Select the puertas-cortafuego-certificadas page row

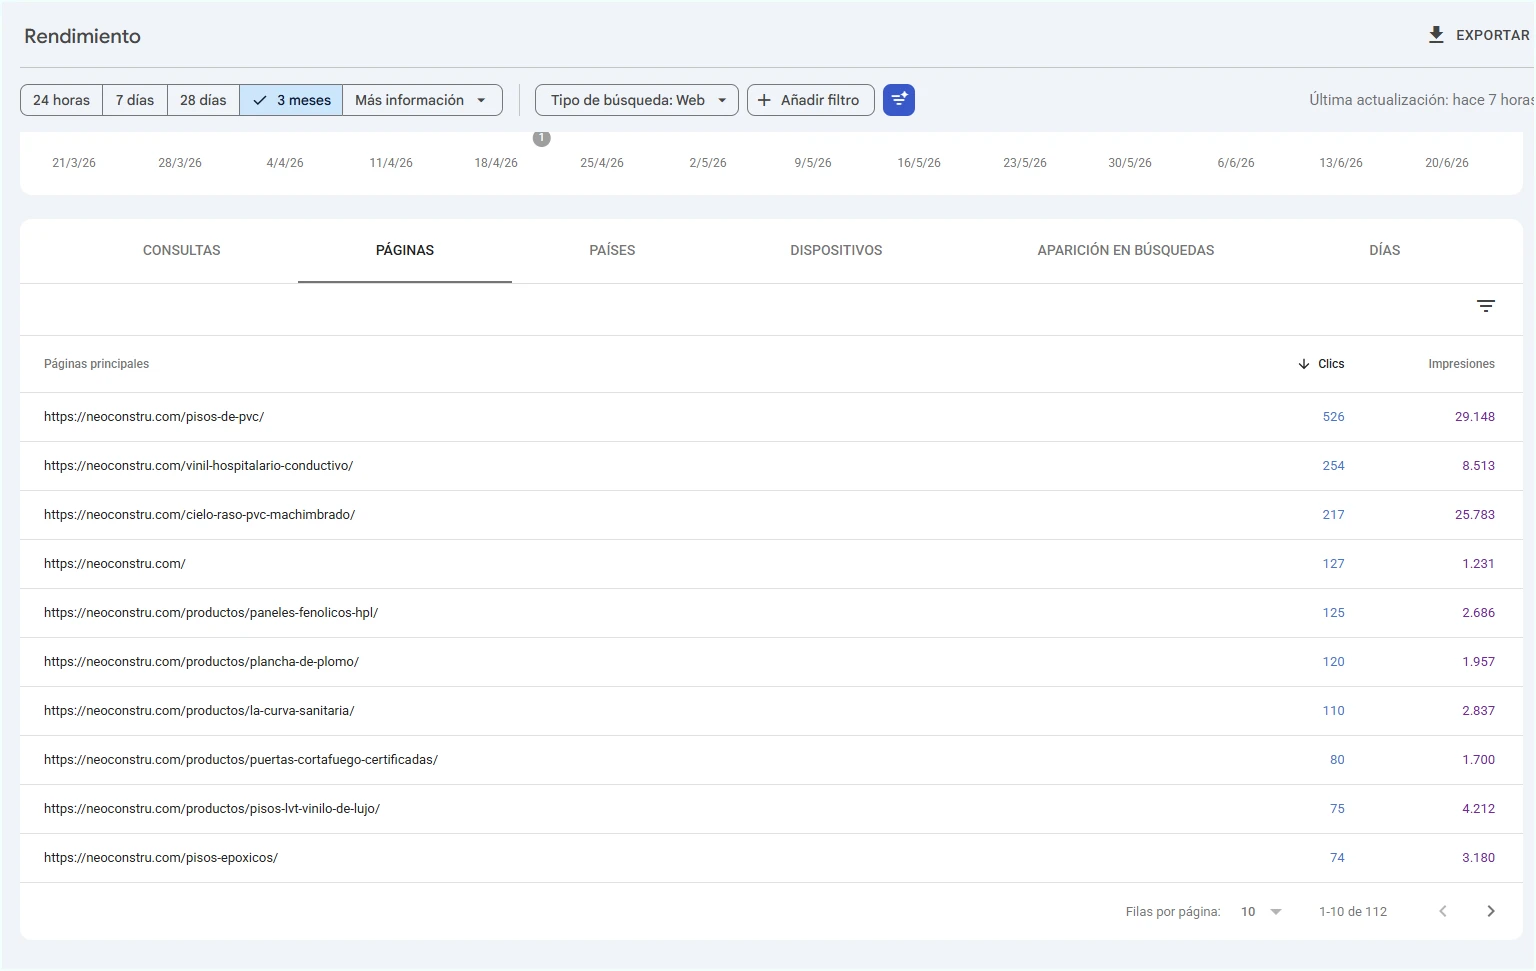771,760
